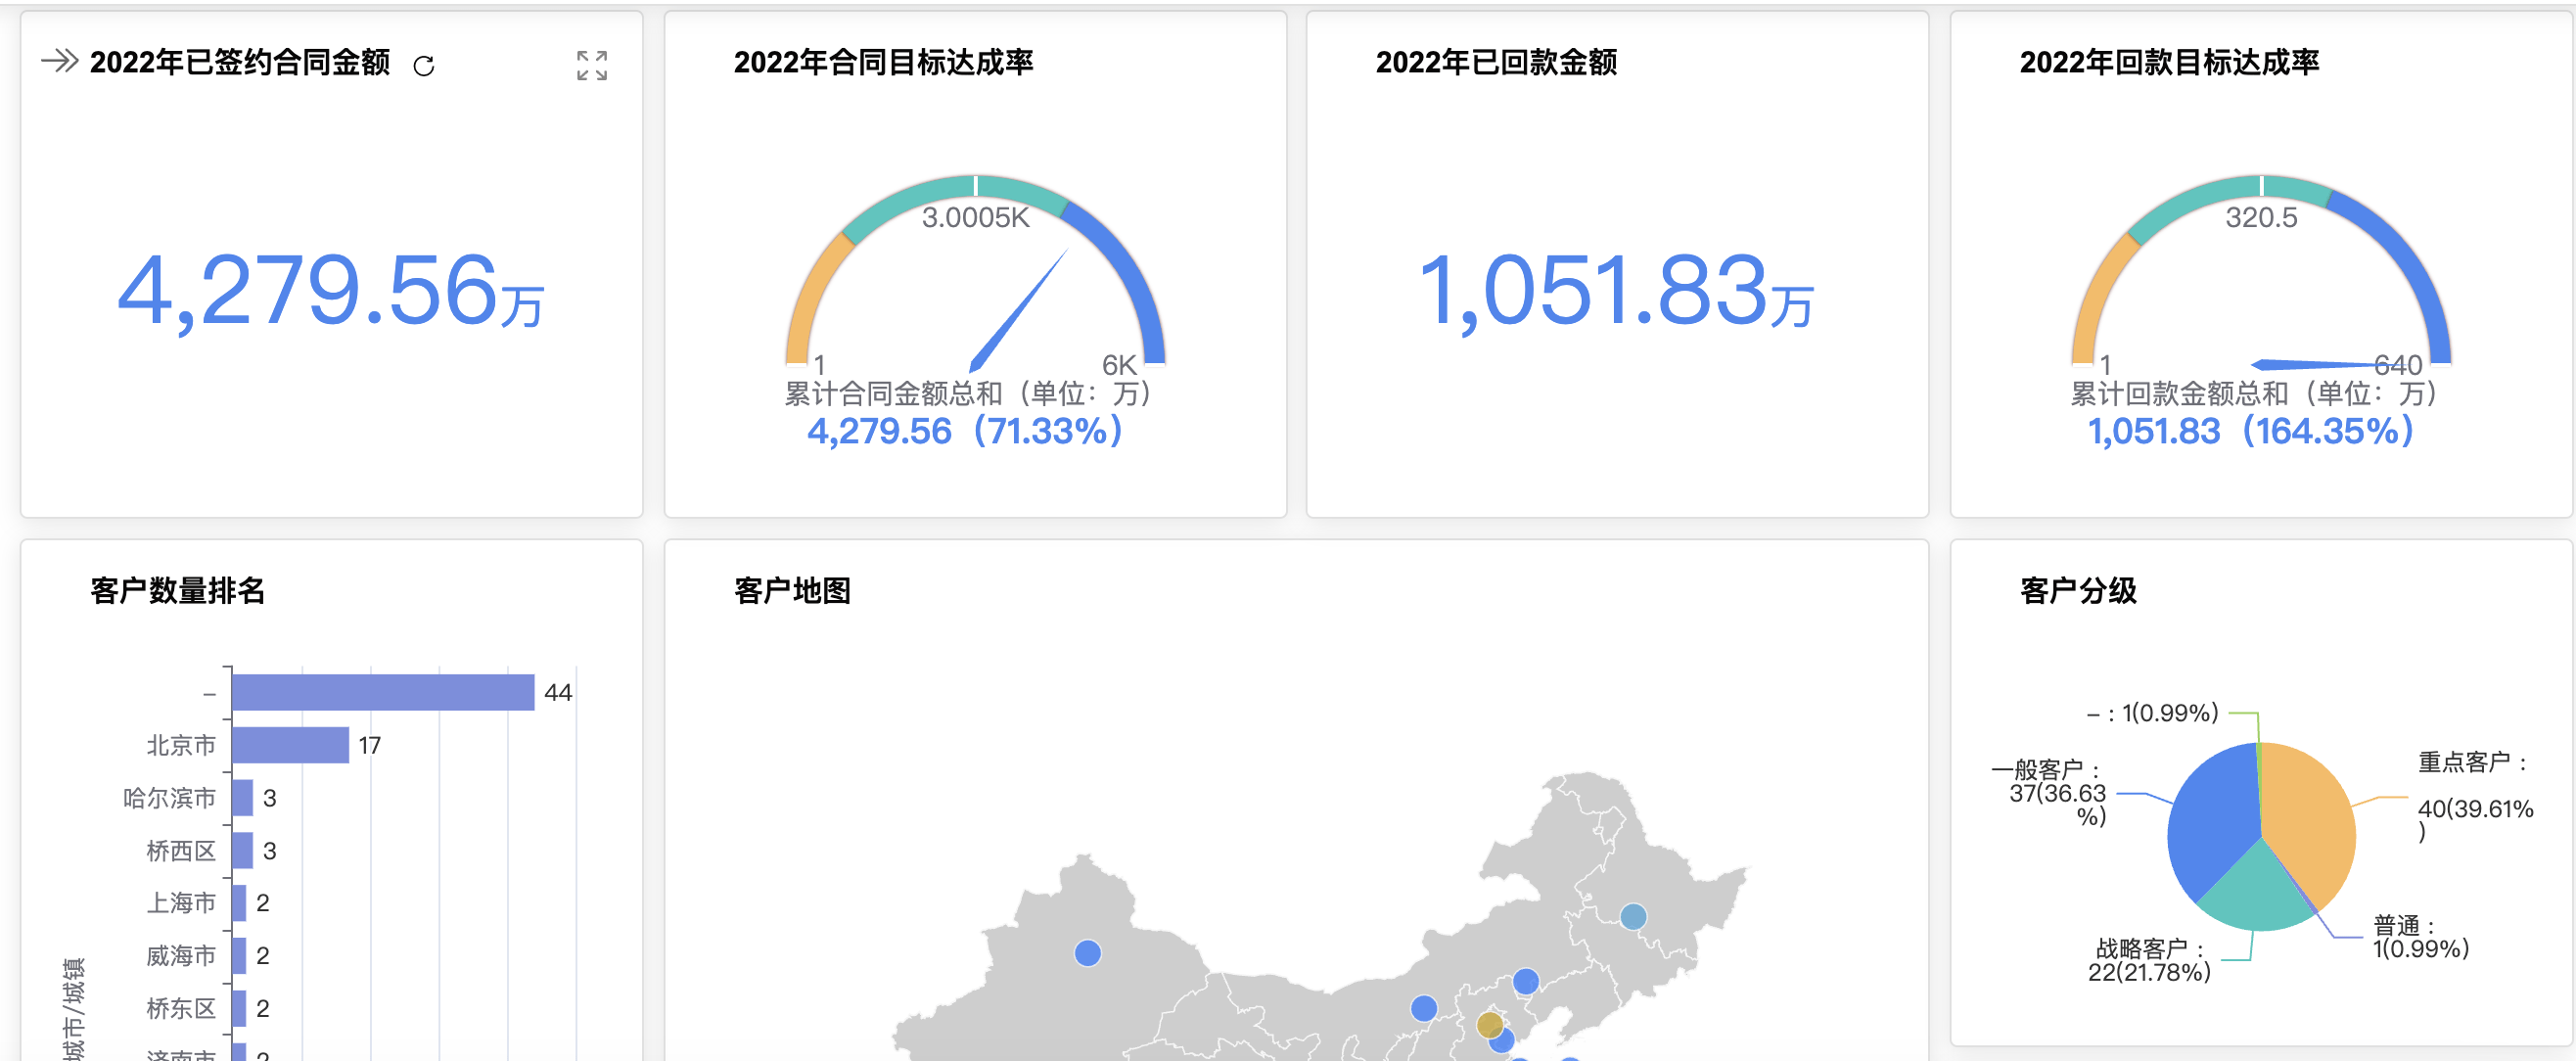
Task: Click the map marker in Xinjiang region
Action: pos(1087,953)
